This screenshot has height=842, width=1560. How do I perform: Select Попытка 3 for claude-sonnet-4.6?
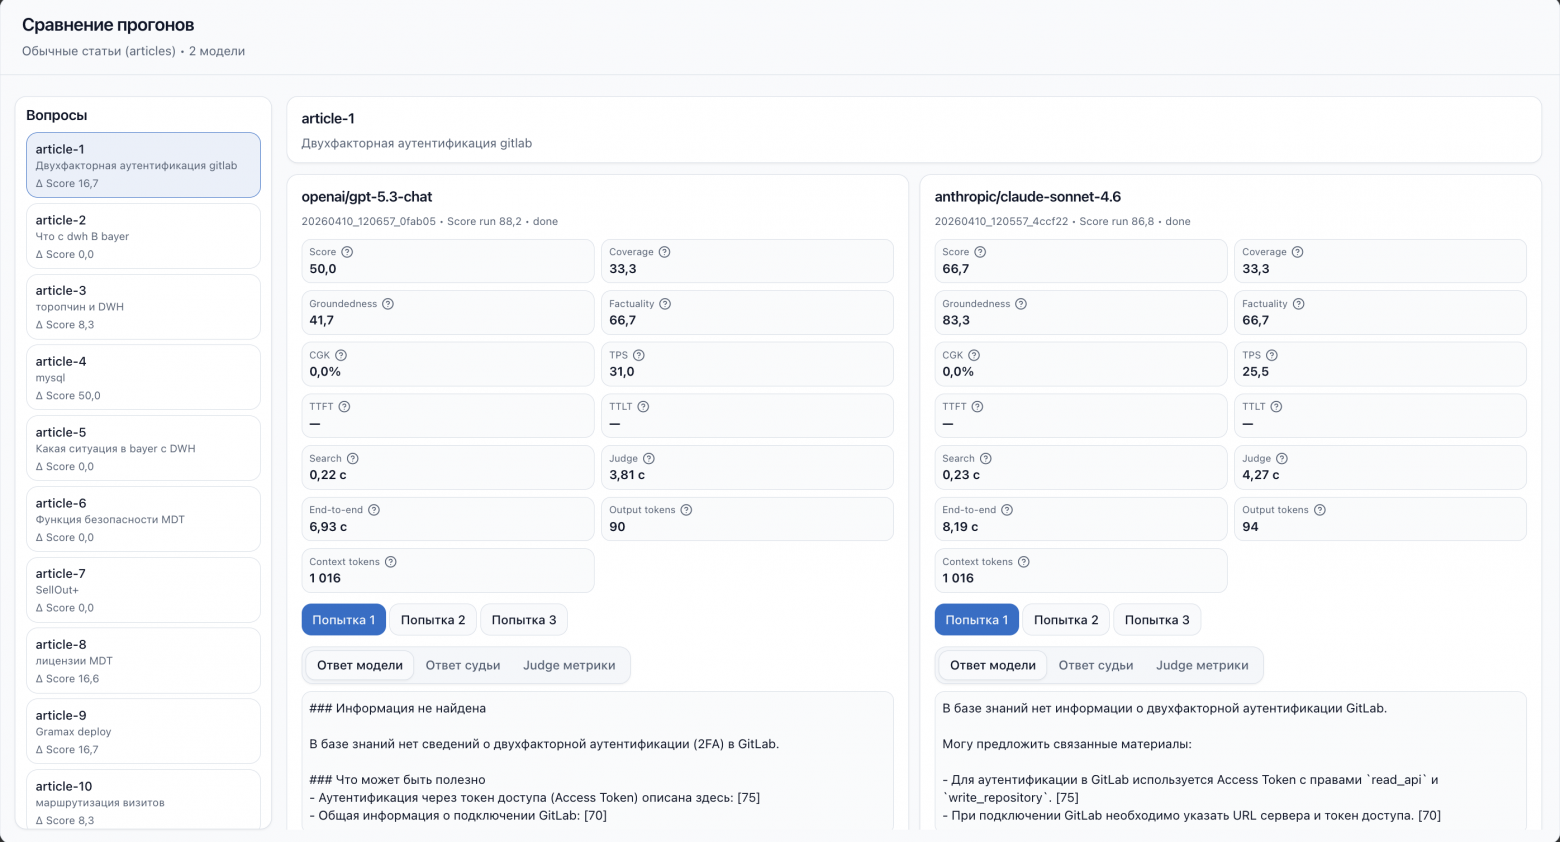(x=1157, y=620)
